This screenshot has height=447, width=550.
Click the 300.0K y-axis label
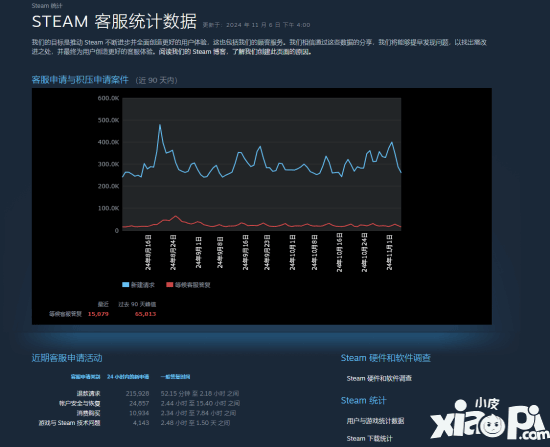pos(108,164)
